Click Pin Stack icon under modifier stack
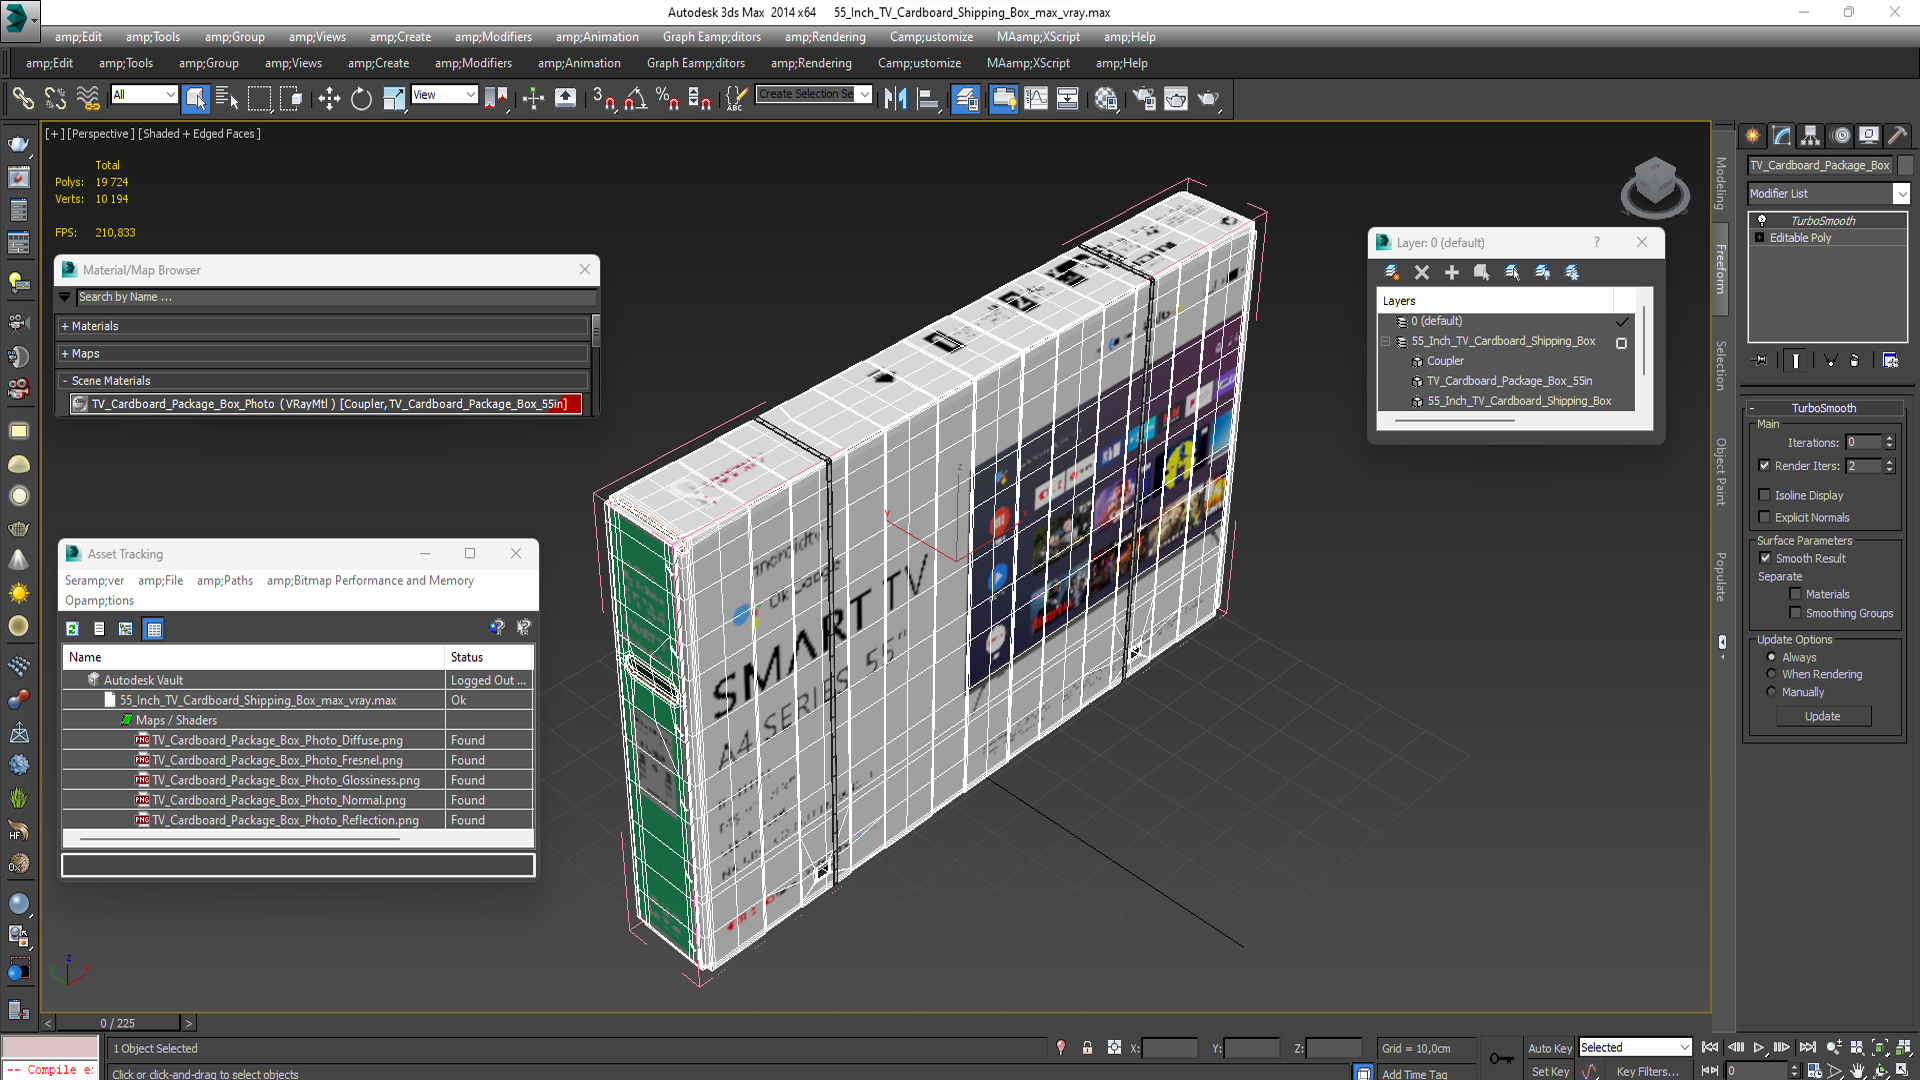 (1760, 360)
